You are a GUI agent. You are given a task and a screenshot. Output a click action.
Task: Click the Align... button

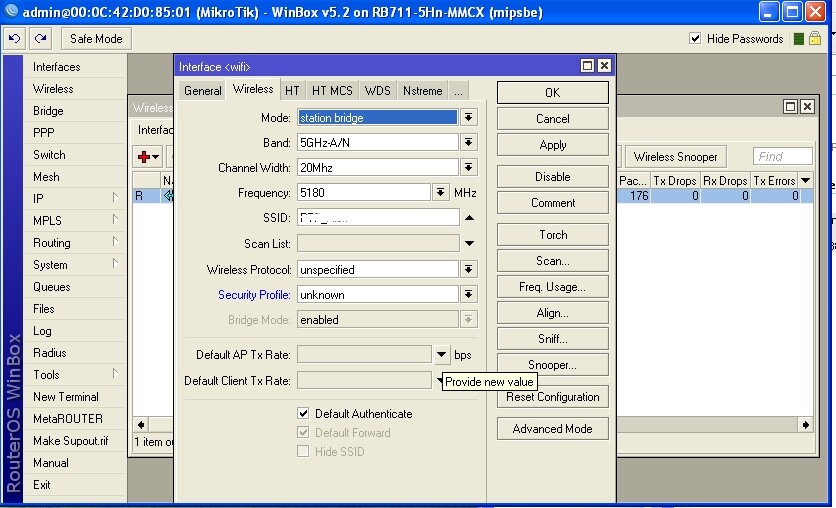552,313
